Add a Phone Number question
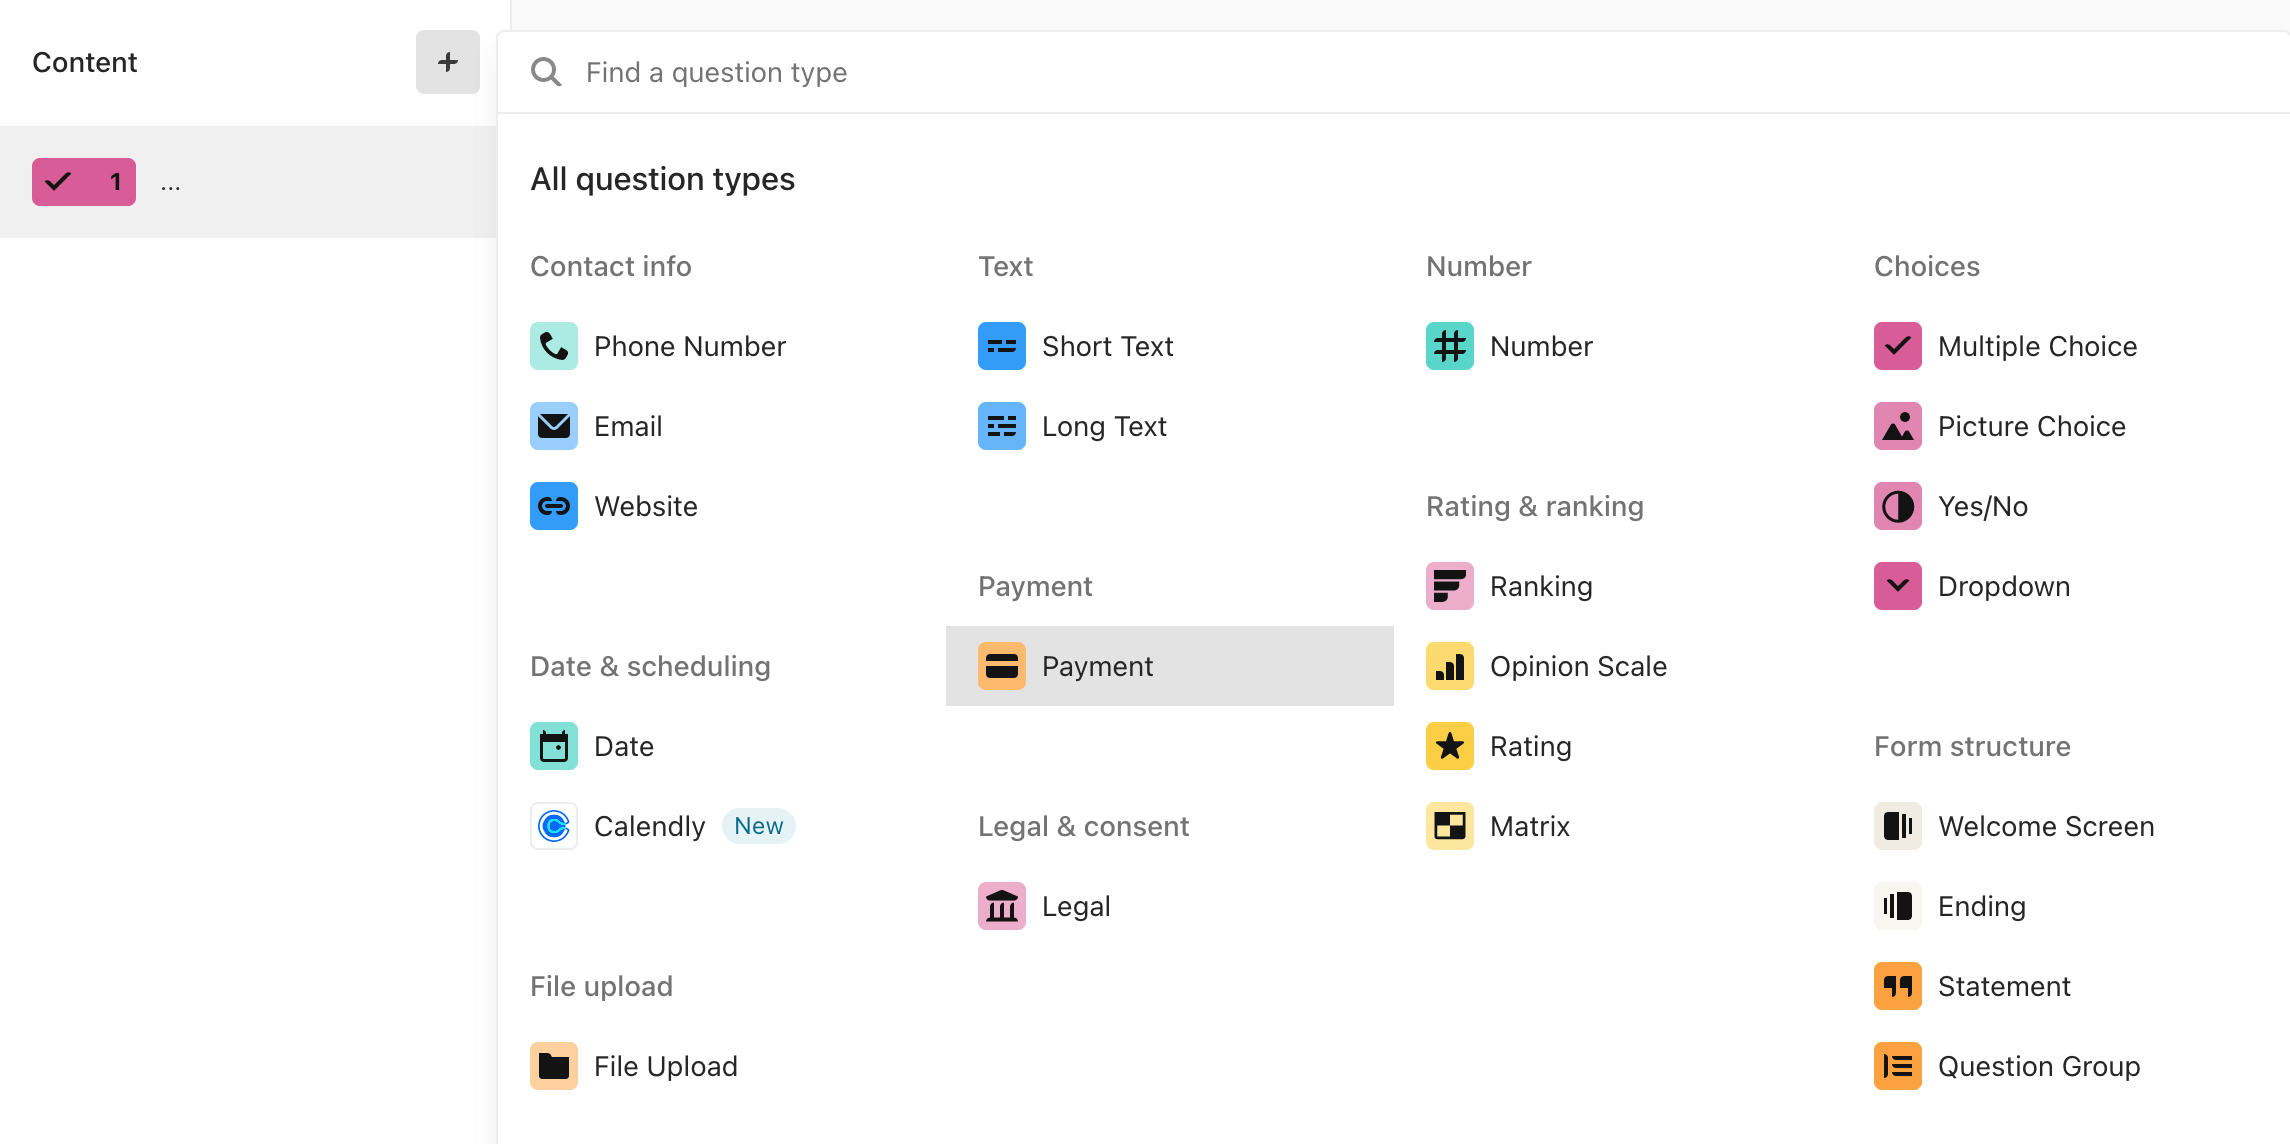 coord(722,346)
